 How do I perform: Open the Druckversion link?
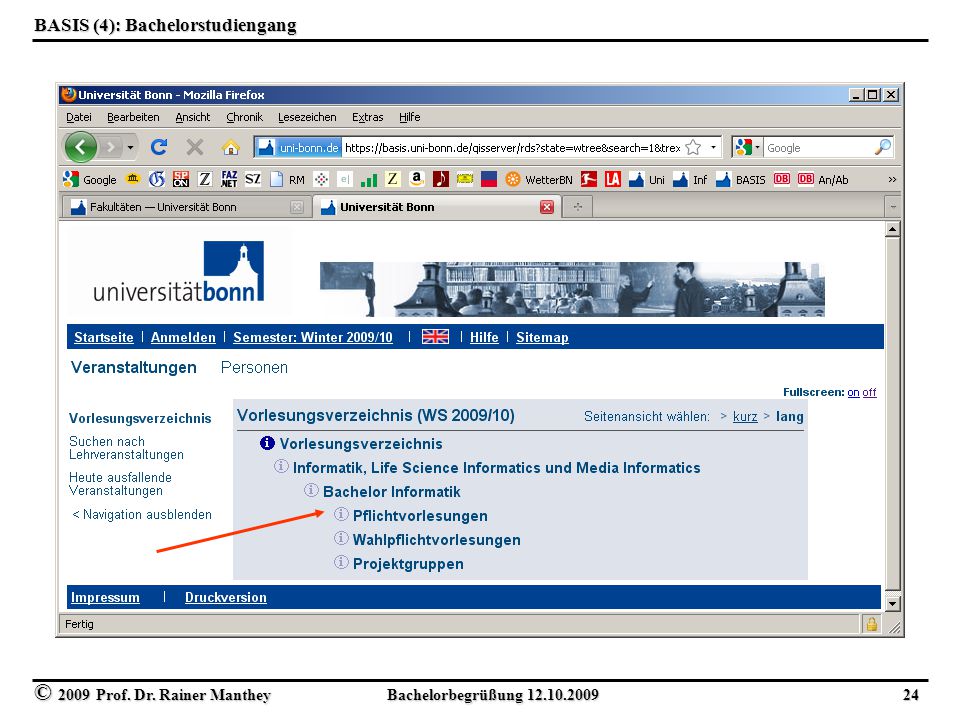pos(226,598)
